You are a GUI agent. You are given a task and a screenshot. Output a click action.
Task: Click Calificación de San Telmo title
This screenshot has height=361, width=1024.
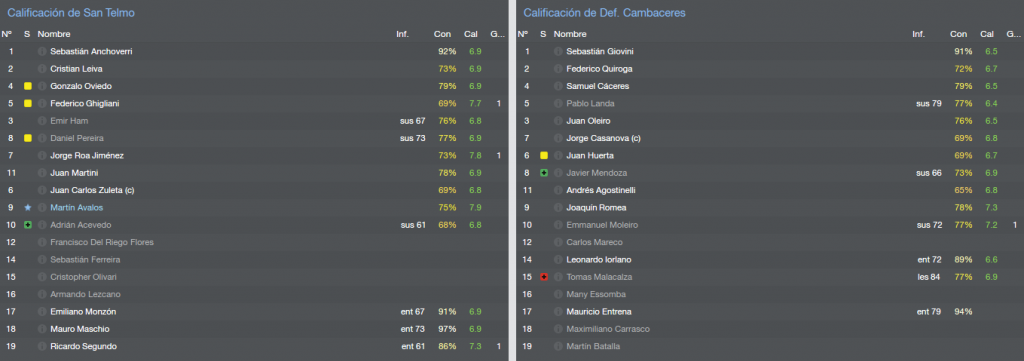(71, 12)
